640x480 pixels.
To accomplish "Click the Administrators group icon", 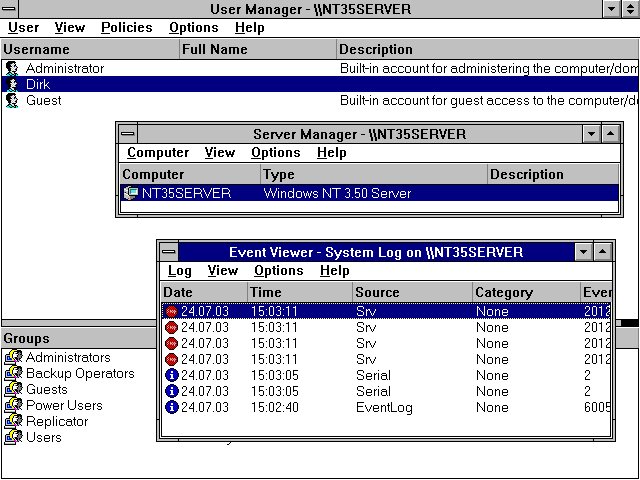I will (x=13, y=358).
